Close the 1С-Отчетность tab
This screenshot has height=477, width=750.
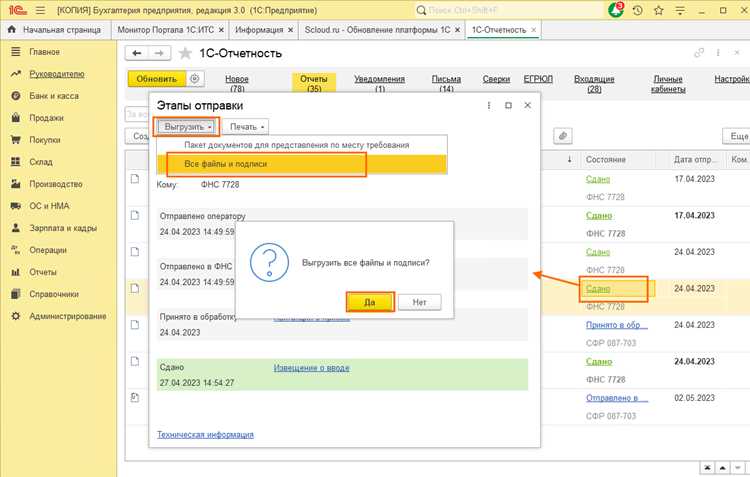point(533,30)
